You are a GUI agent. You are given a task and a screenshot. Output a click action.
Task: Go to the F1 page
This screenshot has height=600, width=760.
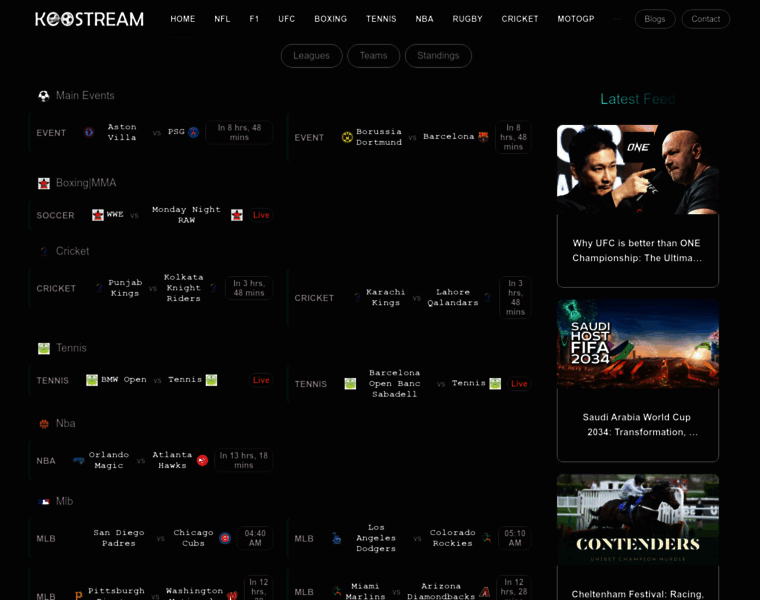254,19
